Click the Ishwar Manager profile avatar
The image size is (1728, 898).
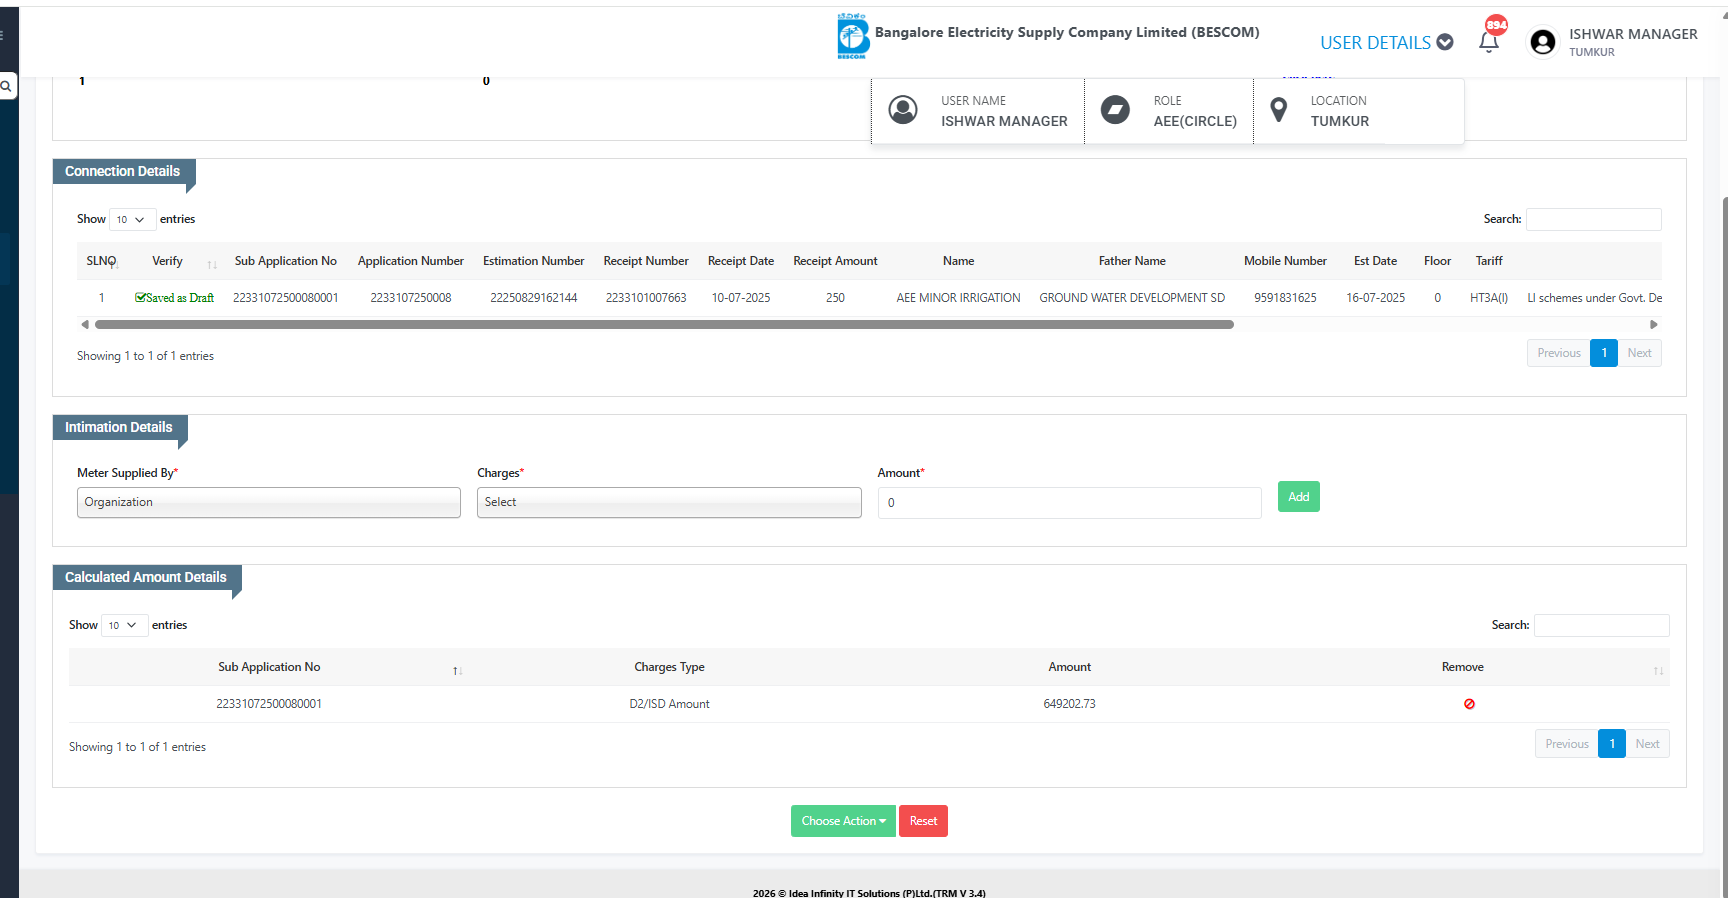[1543, 42]
